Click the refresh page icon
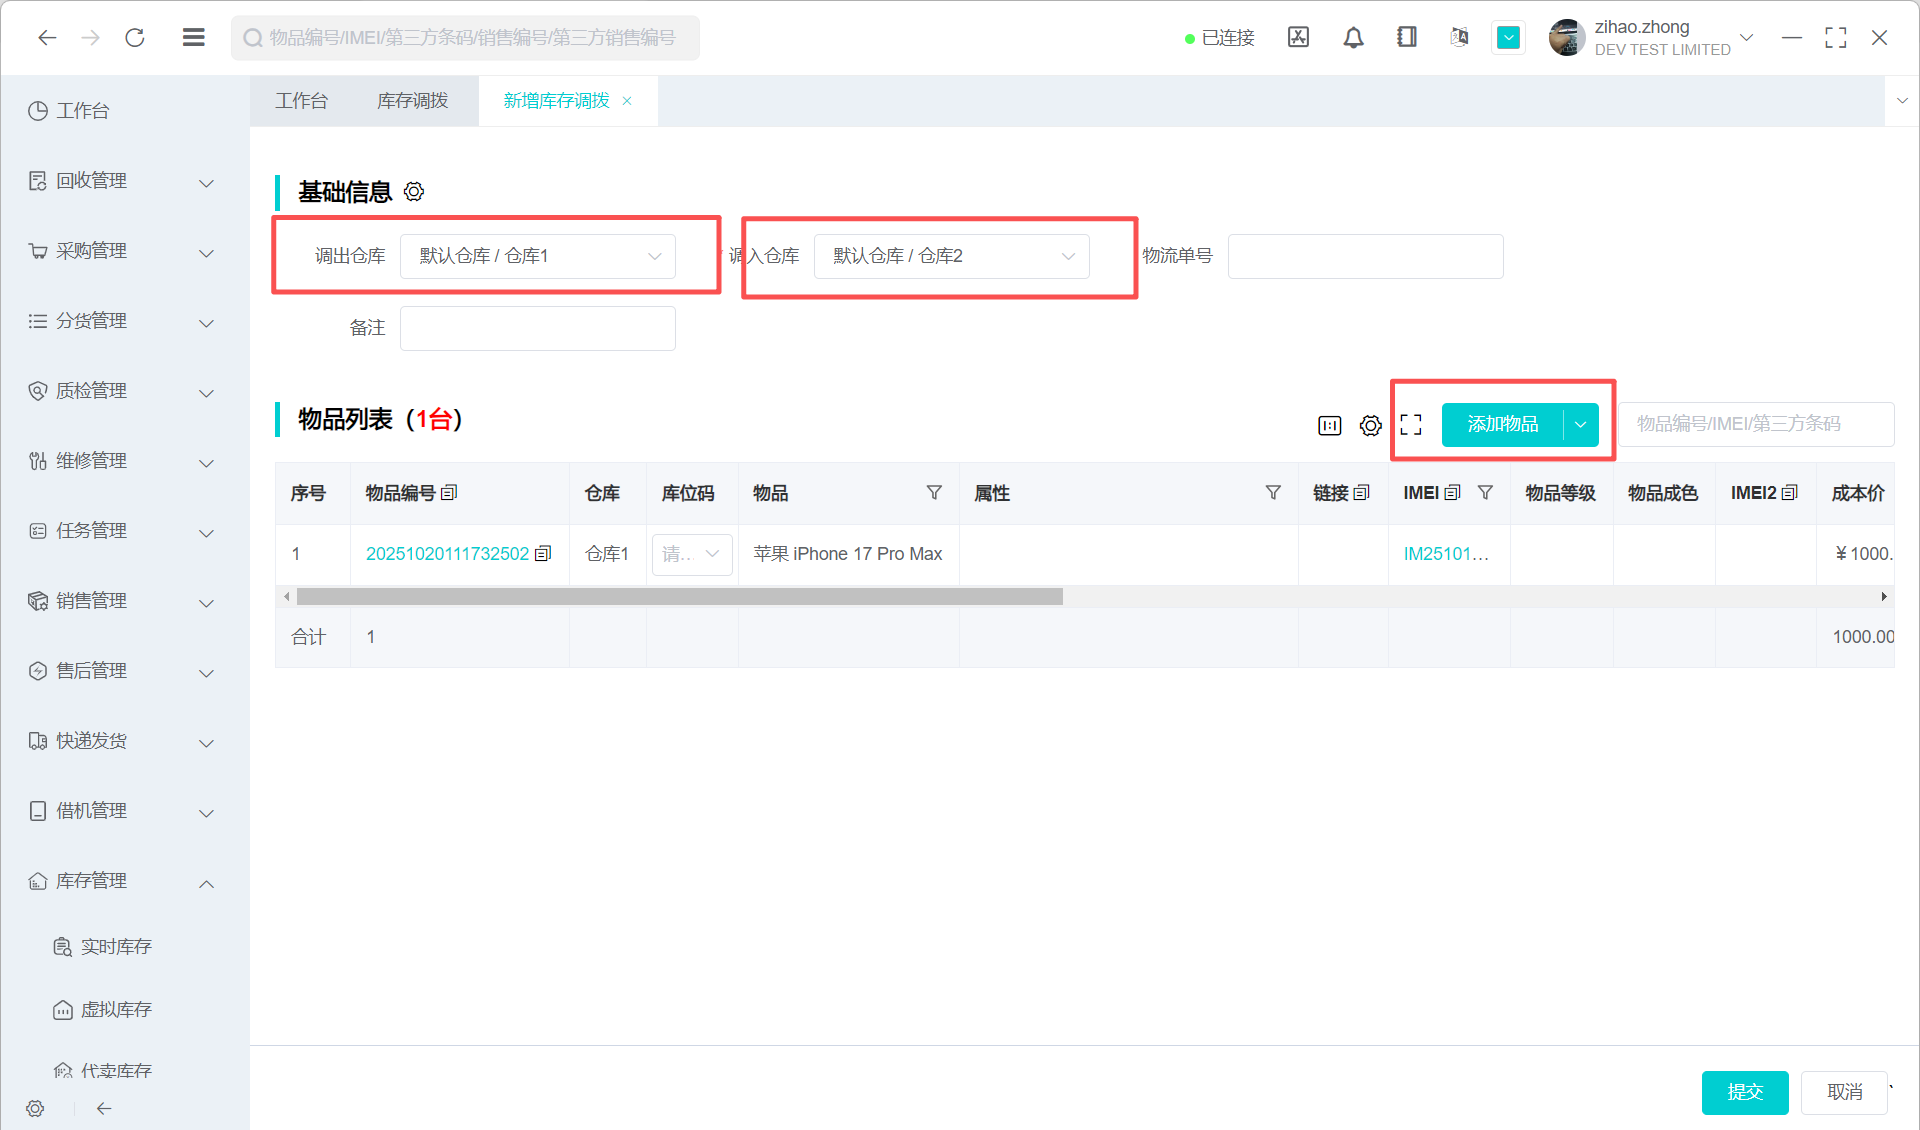Screen dimensions: 1920x1130 (x=135, y=38)
